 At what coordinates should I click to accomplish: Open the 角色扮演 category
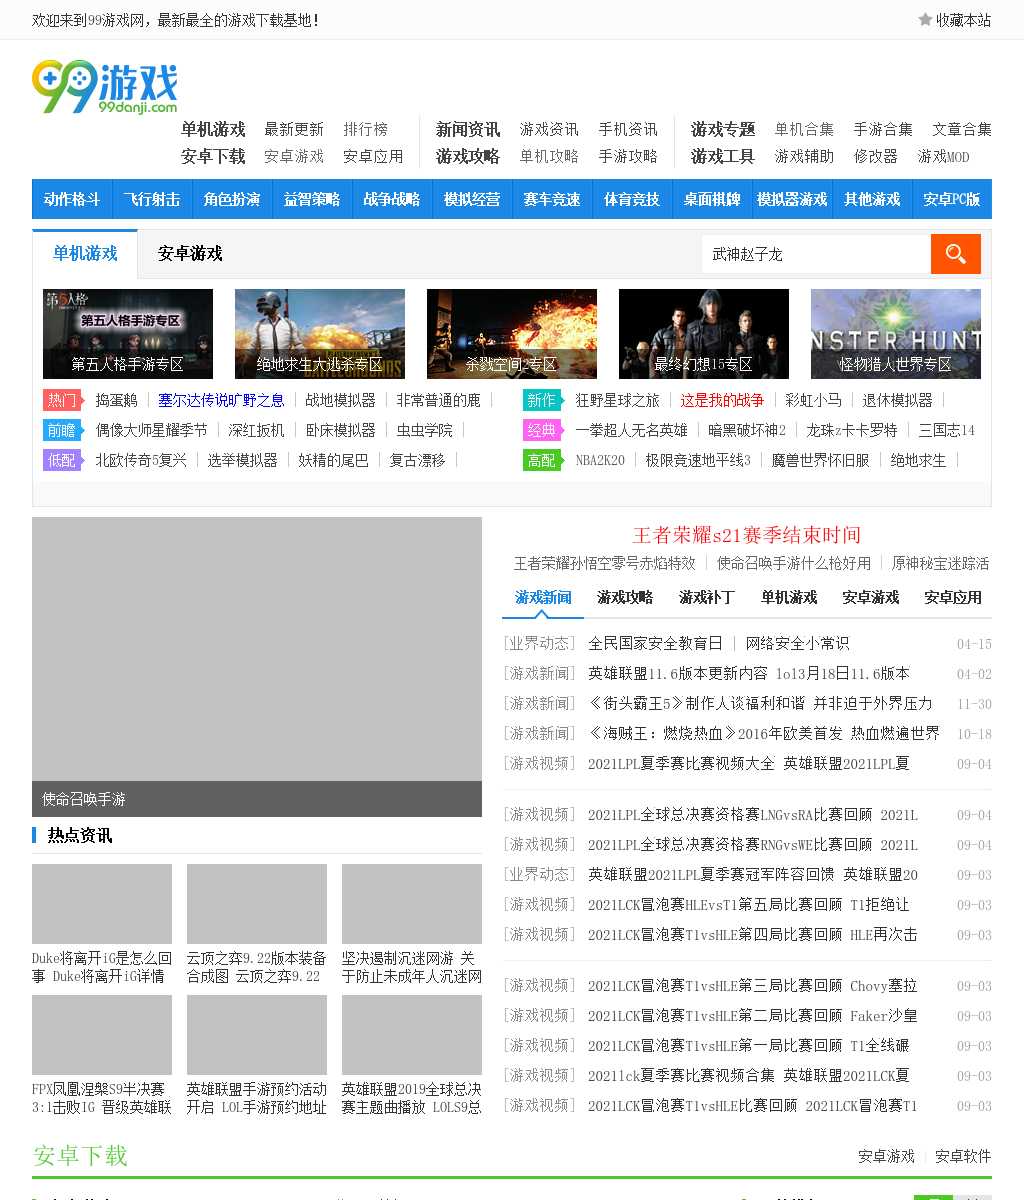tap(232, 199)
